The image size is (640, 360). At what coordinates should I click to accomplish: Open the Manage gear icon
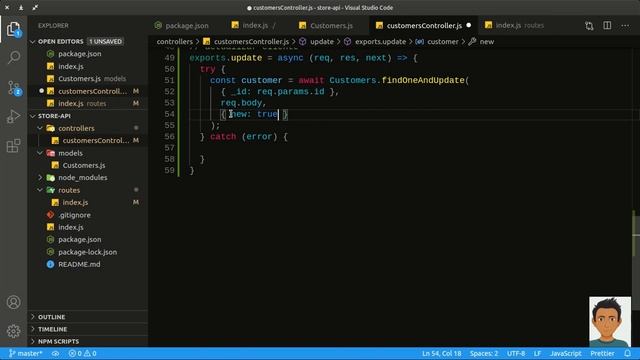(x=13, y=331)
